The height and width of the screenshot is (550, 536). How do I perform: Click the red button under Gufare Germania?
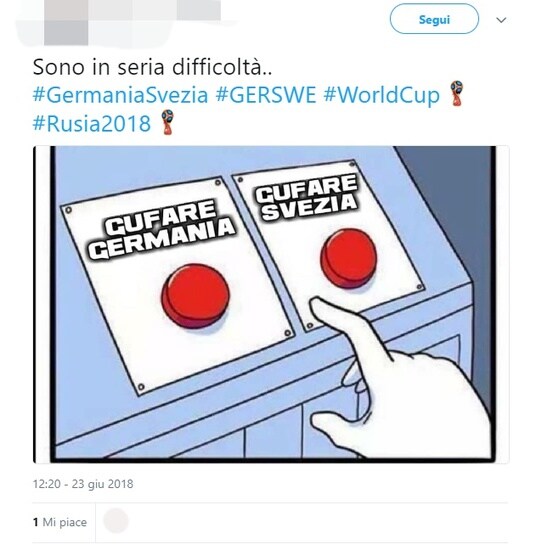[x=195, y=296]
